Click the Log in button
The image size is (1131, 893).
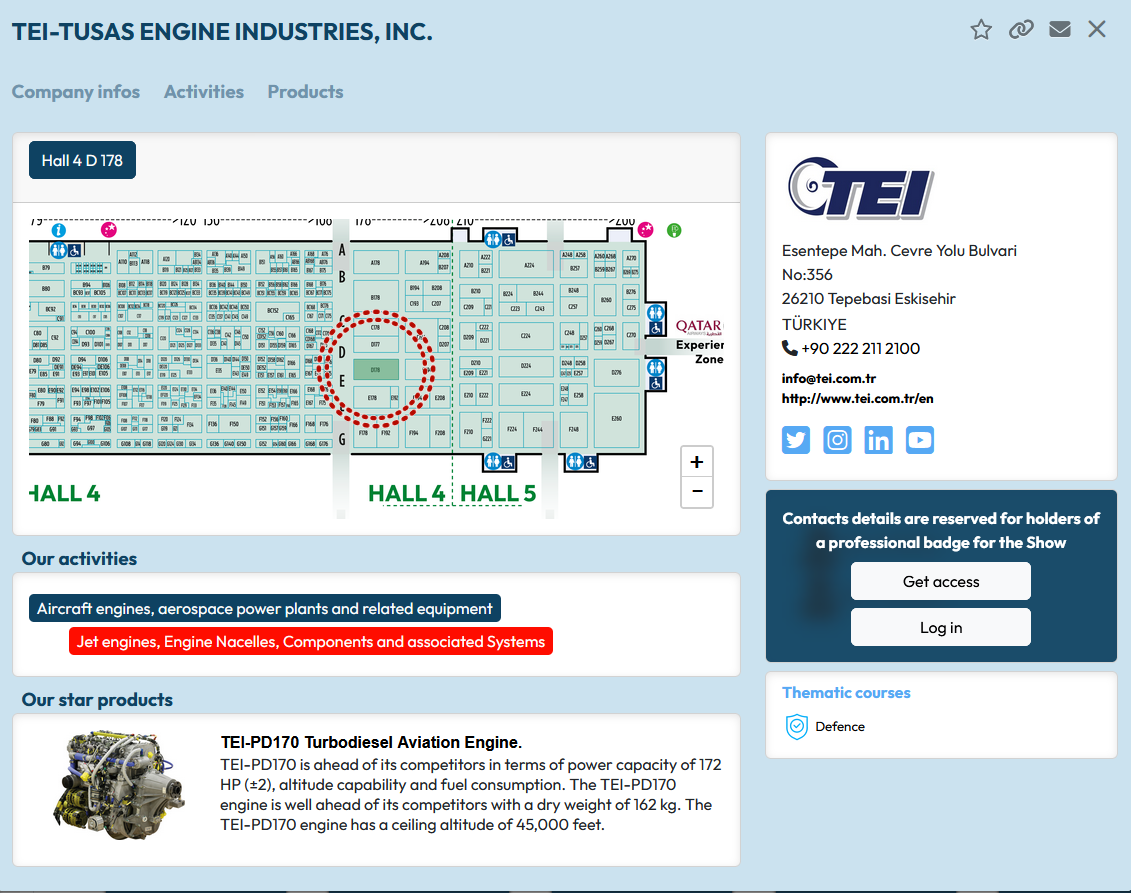pos(941,628)
